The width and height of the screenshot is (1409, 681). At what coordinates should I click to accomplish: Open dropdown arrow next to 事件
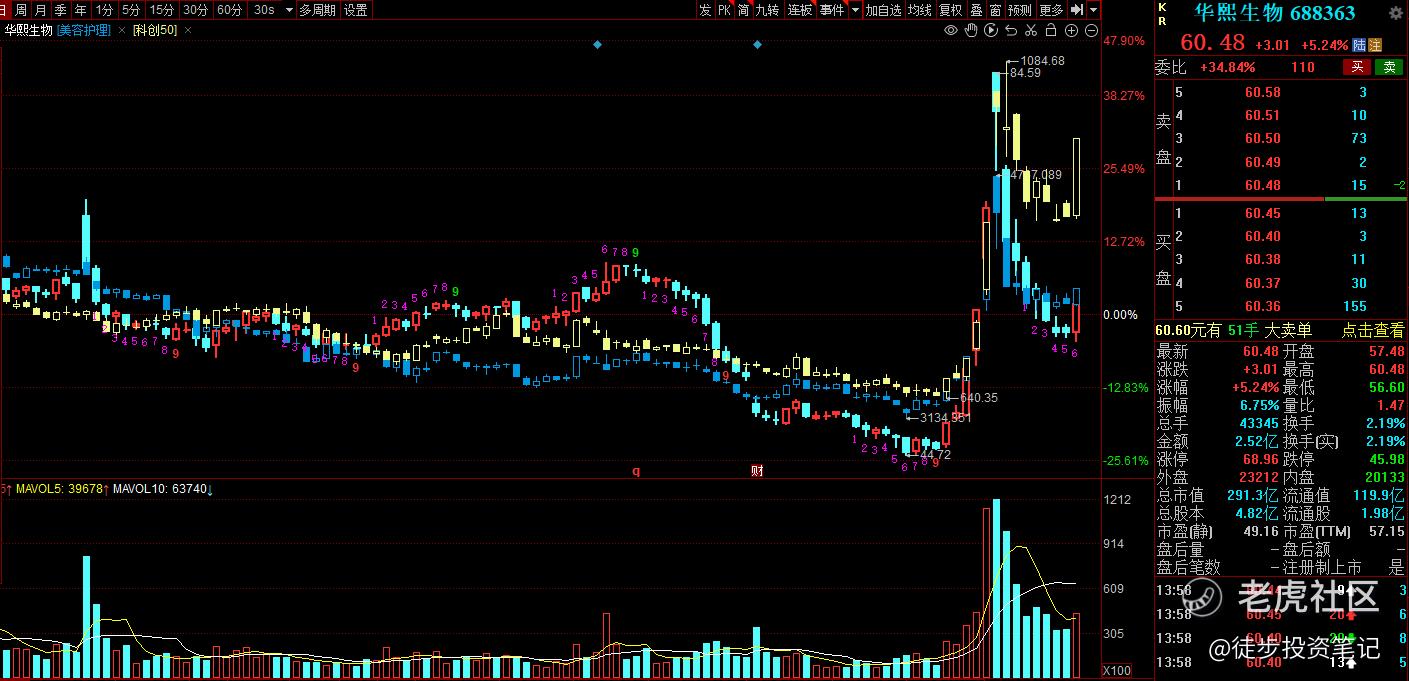click(855, 10)
